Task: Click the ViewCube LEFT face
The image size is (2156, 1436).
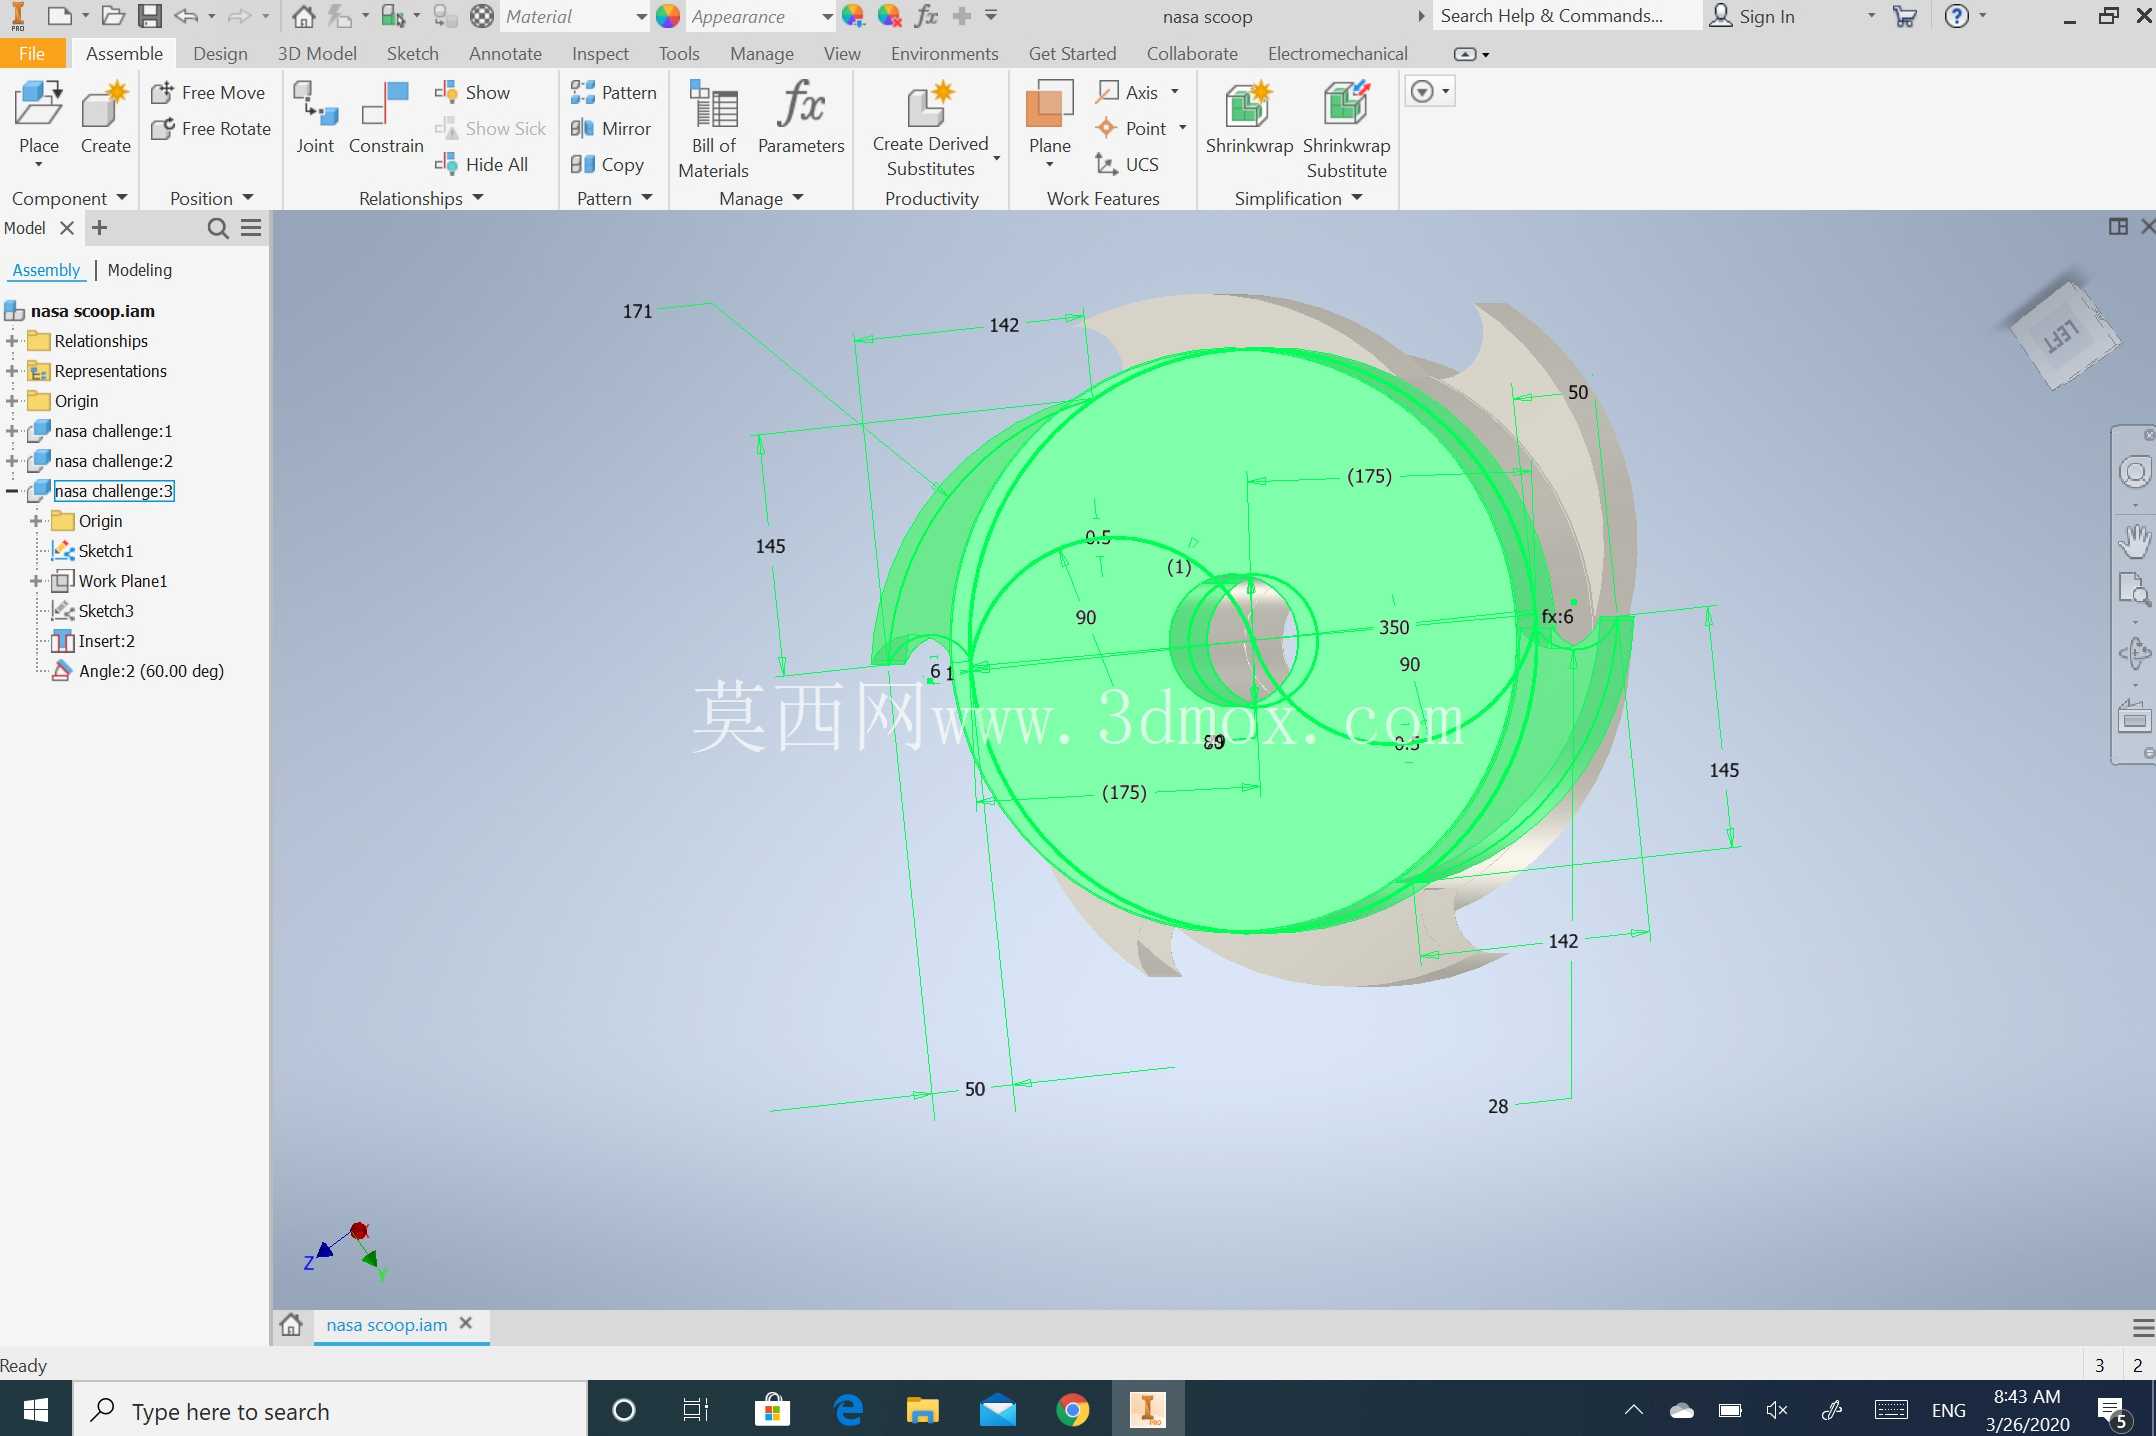Action: click(2062, 335)
